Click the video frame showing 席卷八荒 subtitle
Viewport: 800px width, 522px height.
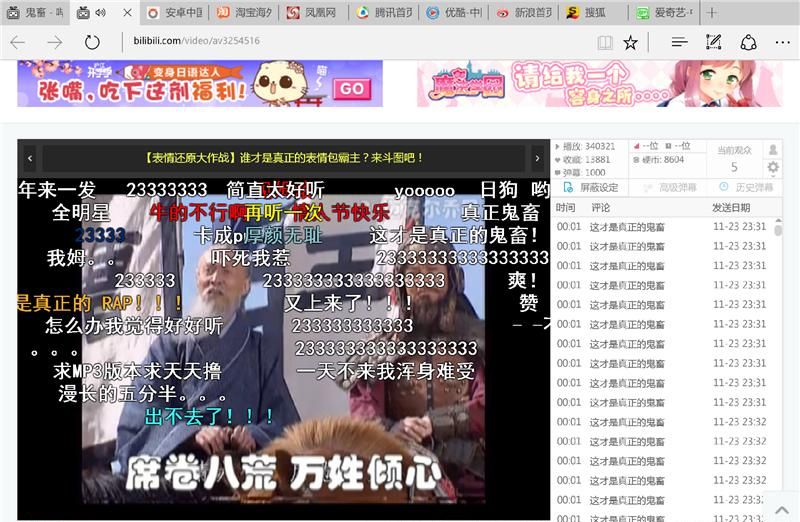pyautogui.click(x=283, y=349)
